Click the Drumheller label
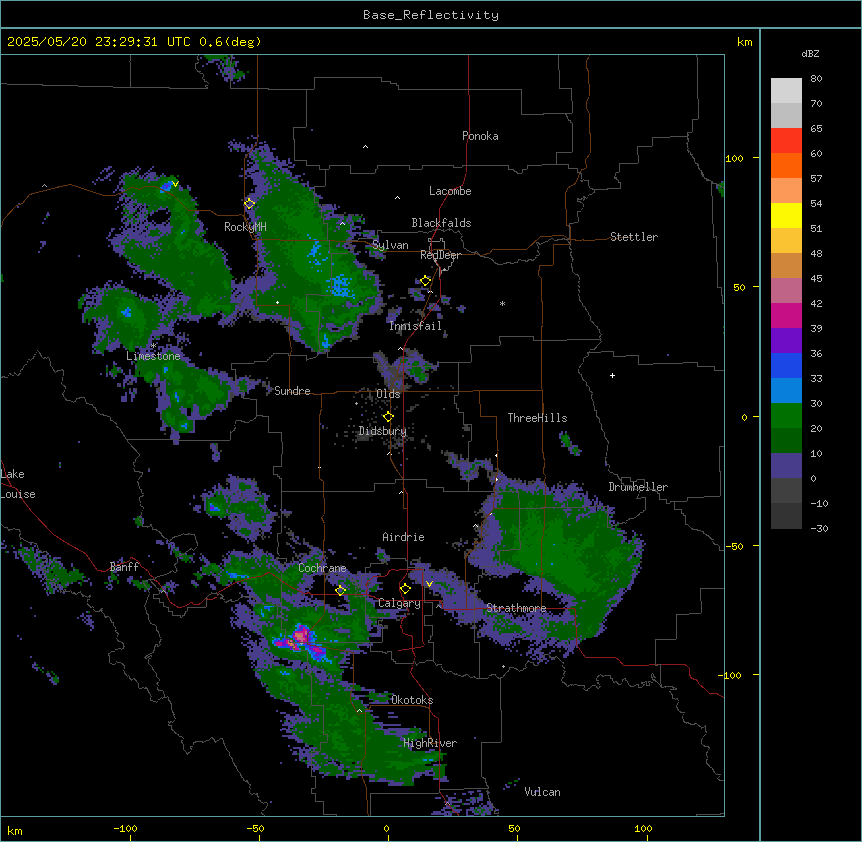862x842 pixels. [638, 487]
